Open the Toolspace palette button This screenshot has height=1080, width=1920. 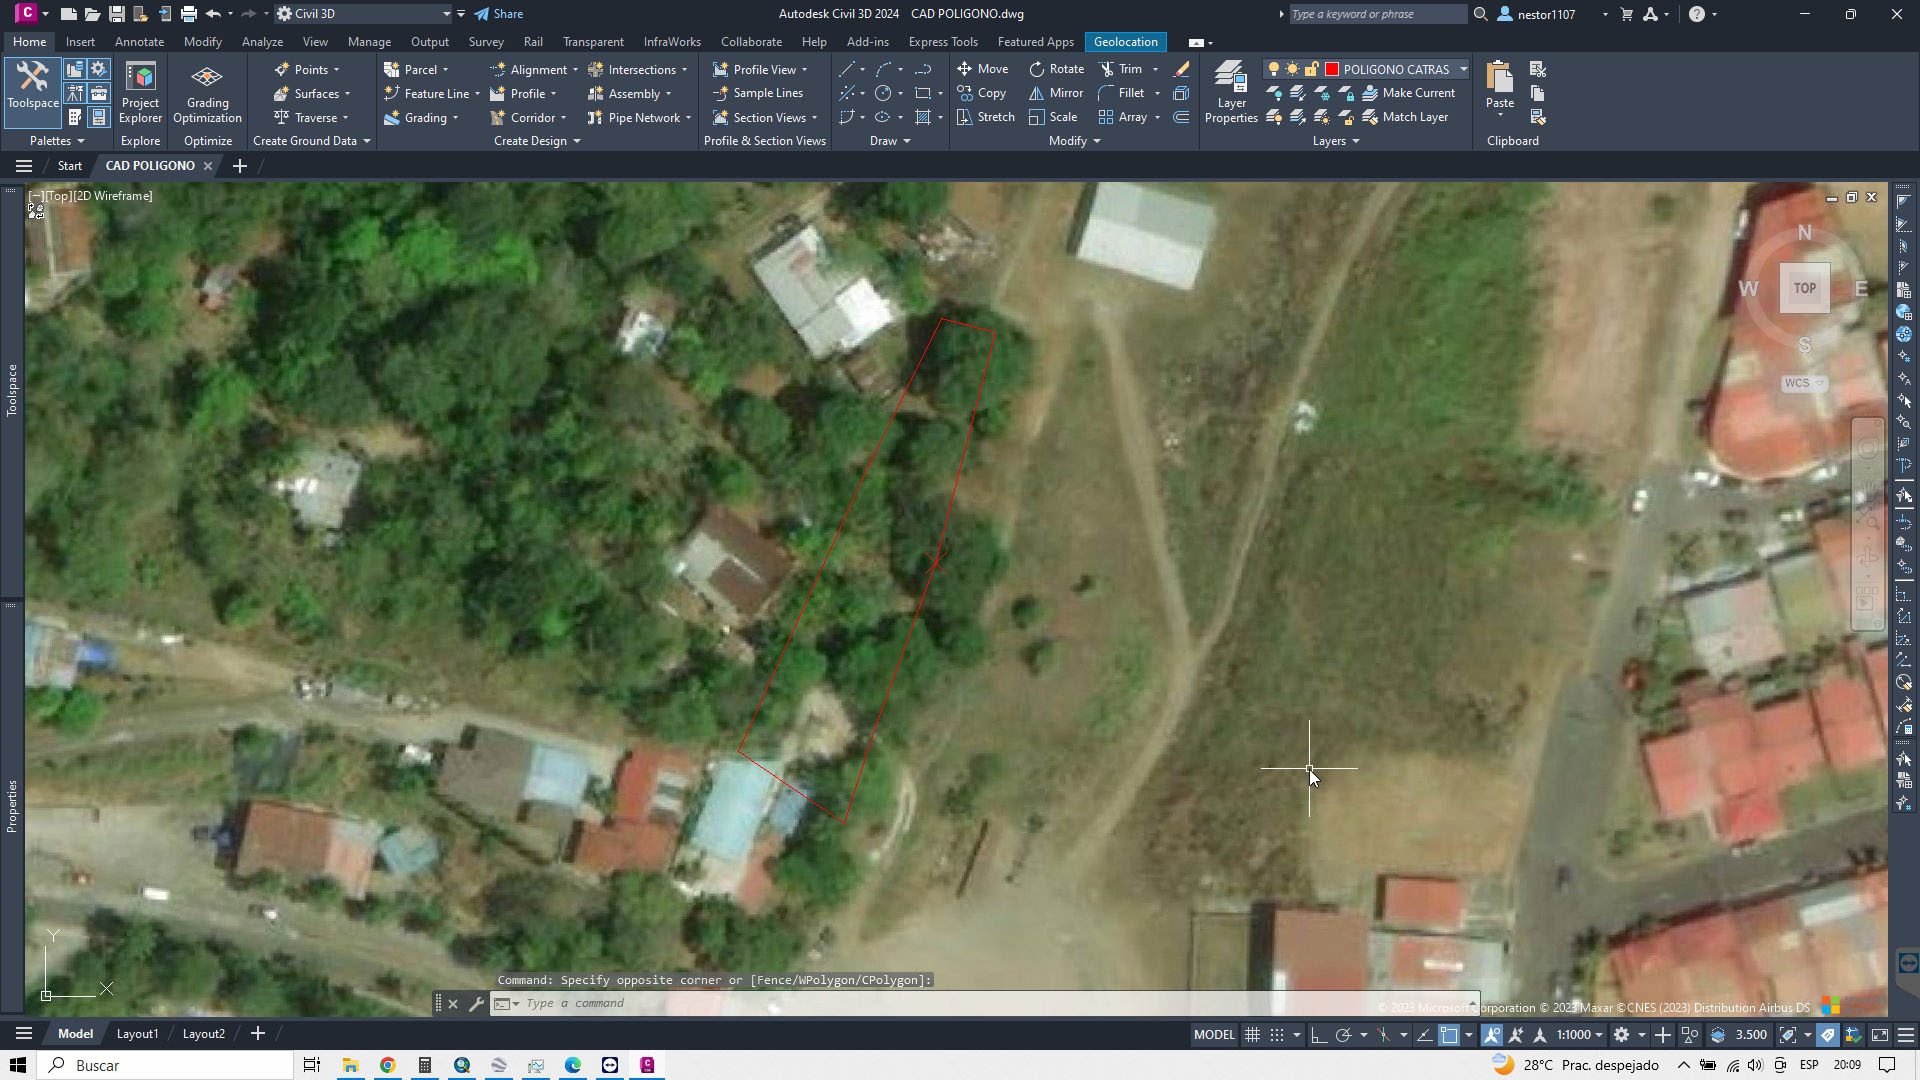33,86
